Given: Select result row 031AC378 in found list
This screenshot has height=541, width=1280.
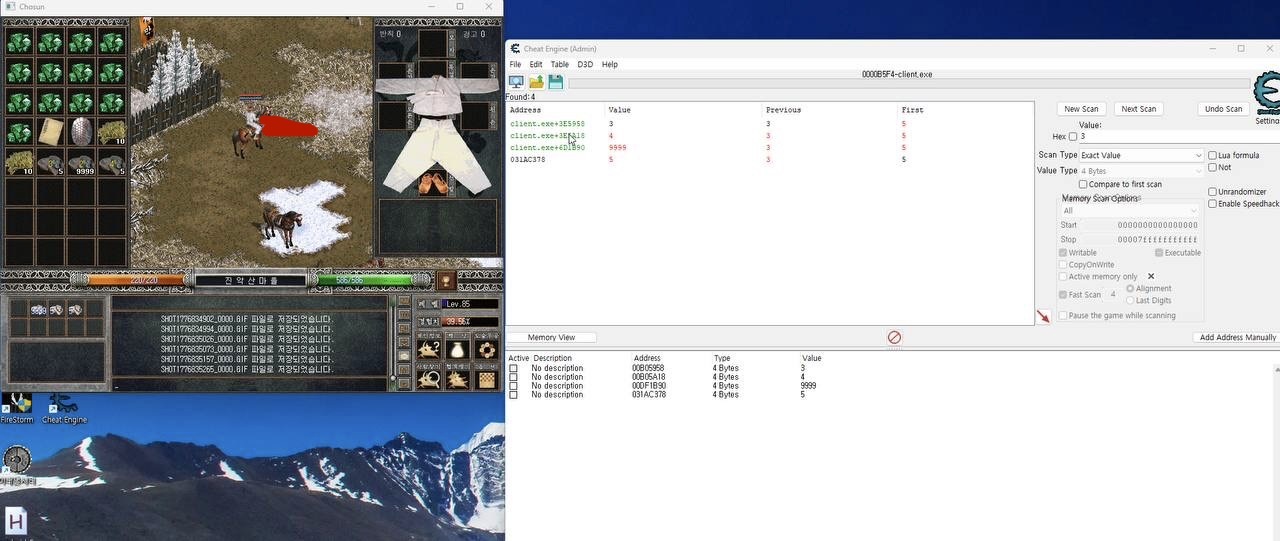Looking at the screenshot, I should click(x=770, y=160).
